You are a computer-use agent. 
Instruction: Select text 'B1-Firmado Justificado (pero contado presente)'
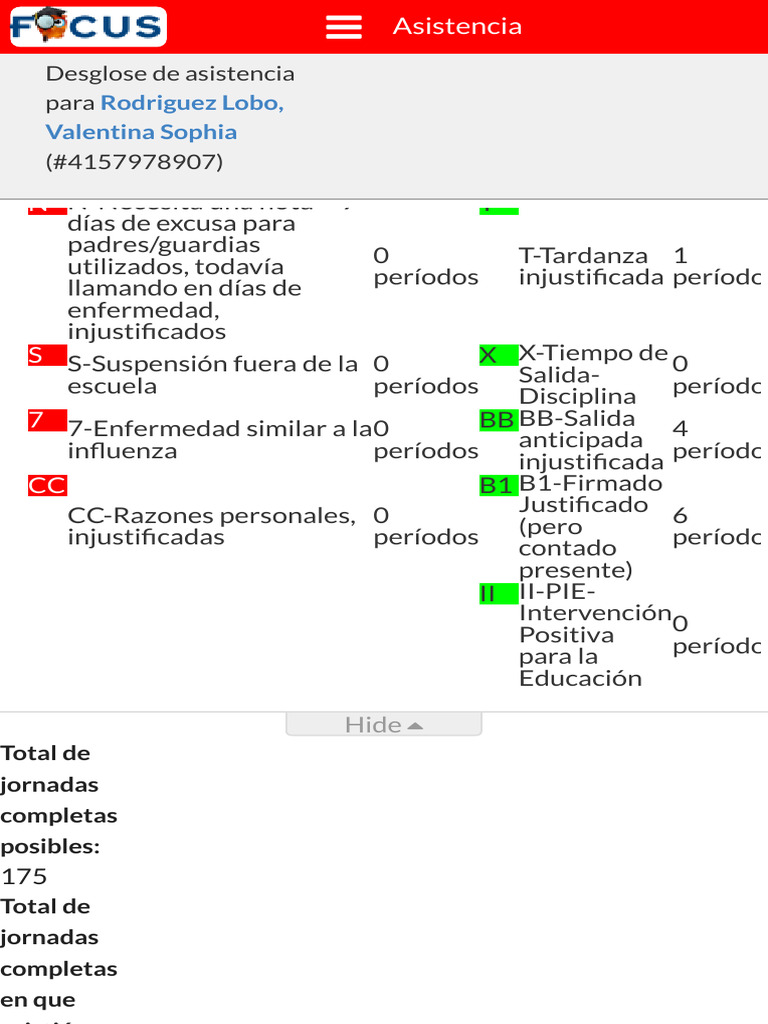[590, 526]
